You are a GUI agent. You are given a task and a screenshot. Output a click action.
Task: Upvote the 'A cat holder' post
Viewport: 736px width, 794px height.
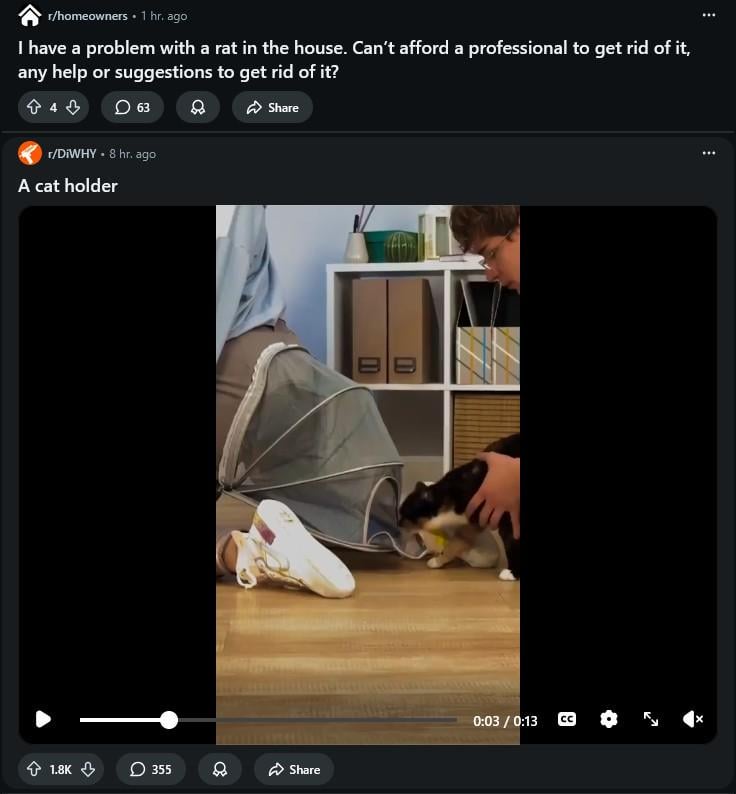32,769
